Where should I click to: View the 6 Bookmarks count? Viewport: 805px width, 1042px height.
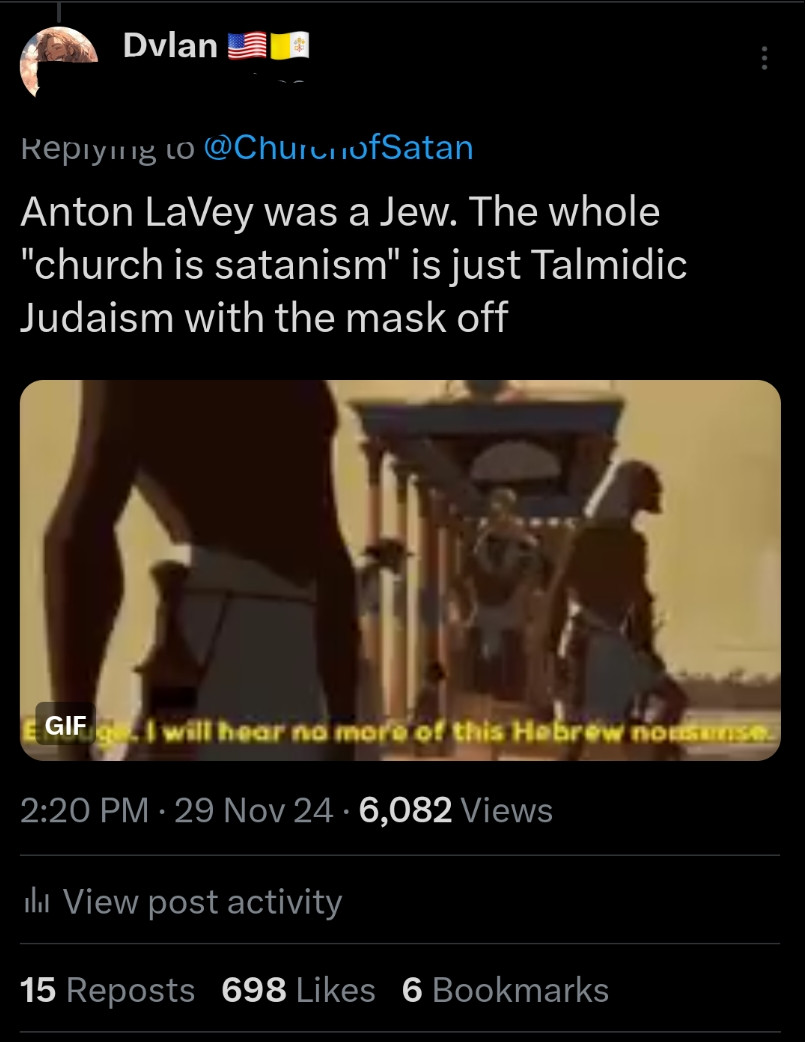tap(505, 990)
